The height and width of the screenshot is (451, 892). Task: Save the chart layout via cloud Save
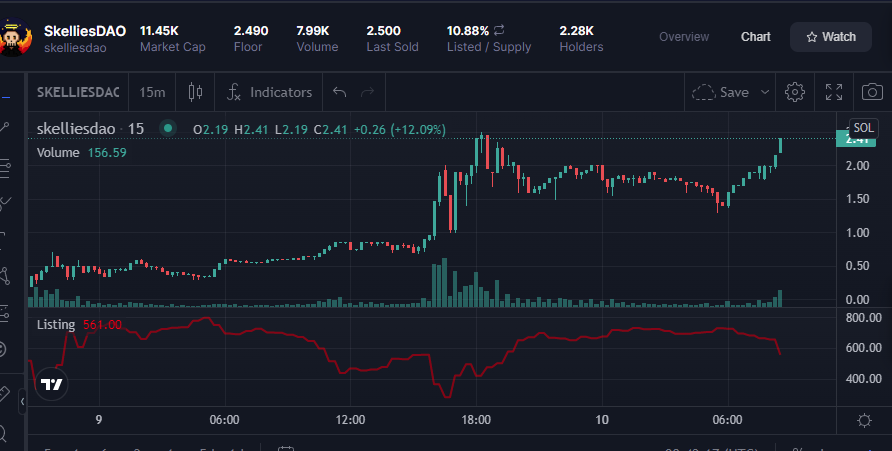[x=721, y=92]
